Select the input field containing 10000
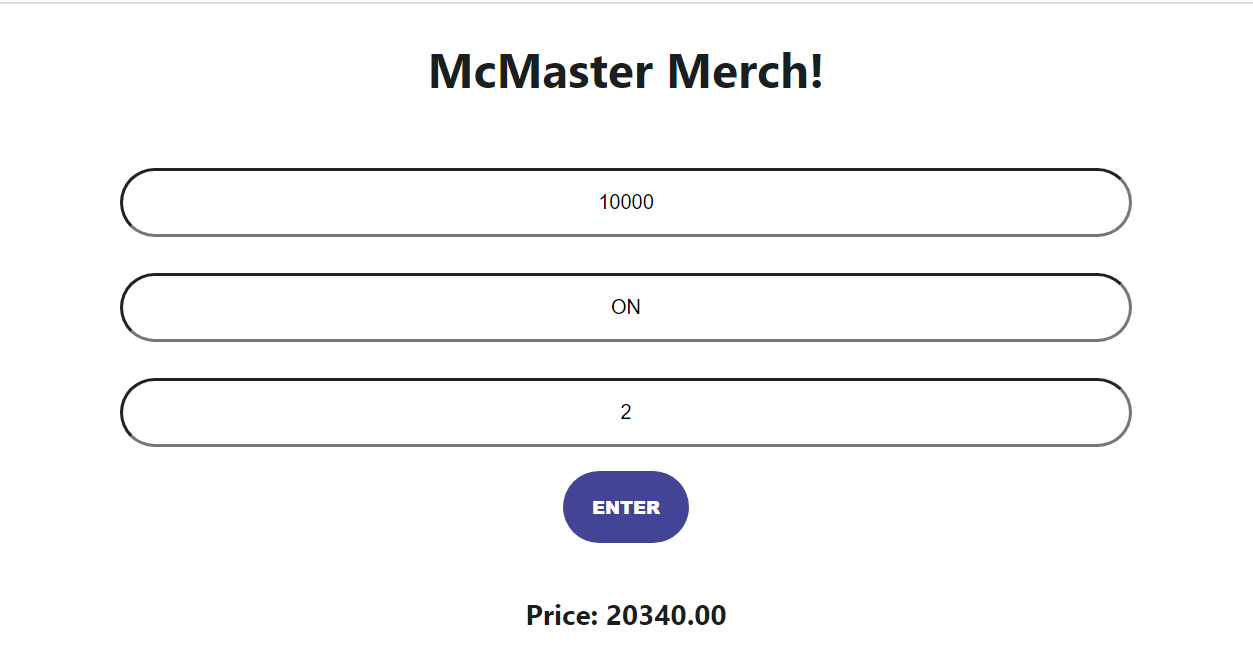Viewport: 1253px width, 667px height. [x=625, y=202]
